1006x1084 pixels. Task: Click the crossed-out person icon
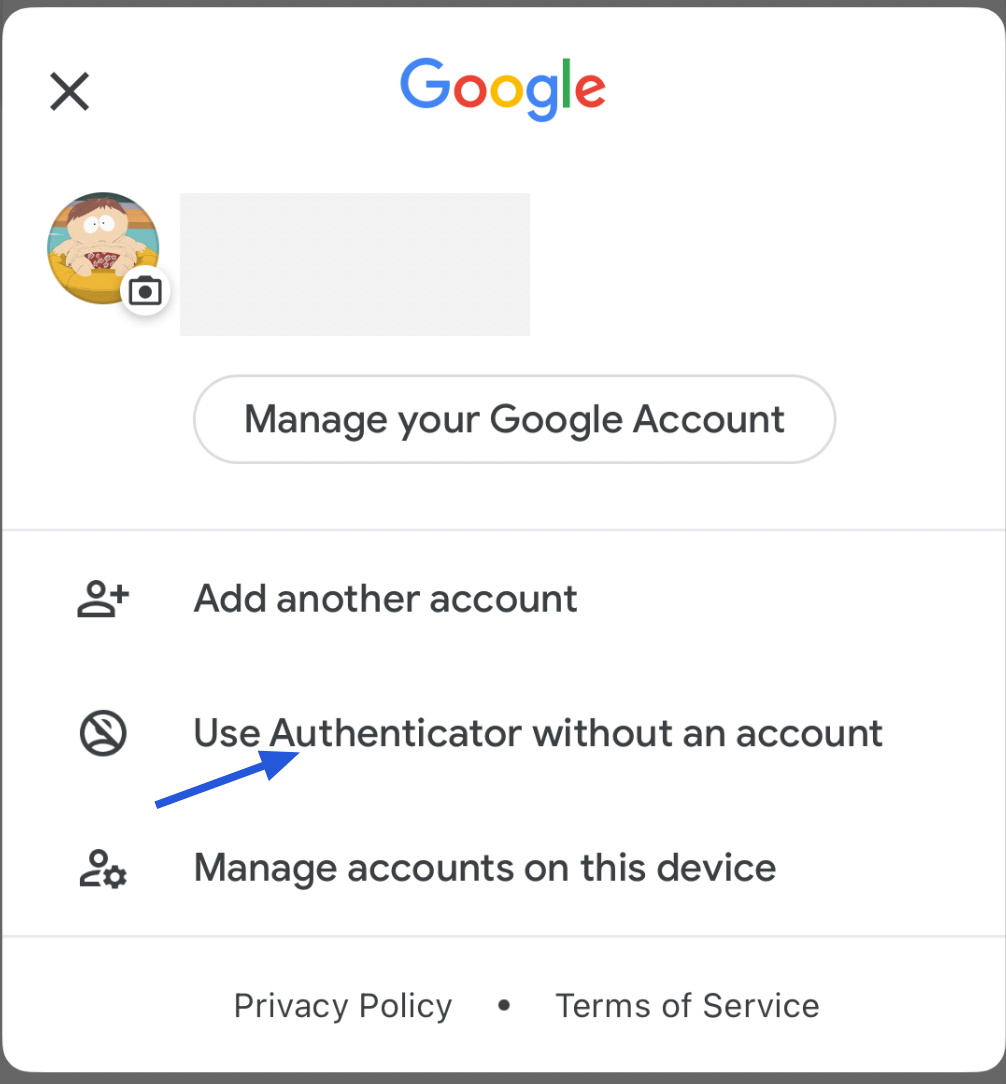click(103, 733)
